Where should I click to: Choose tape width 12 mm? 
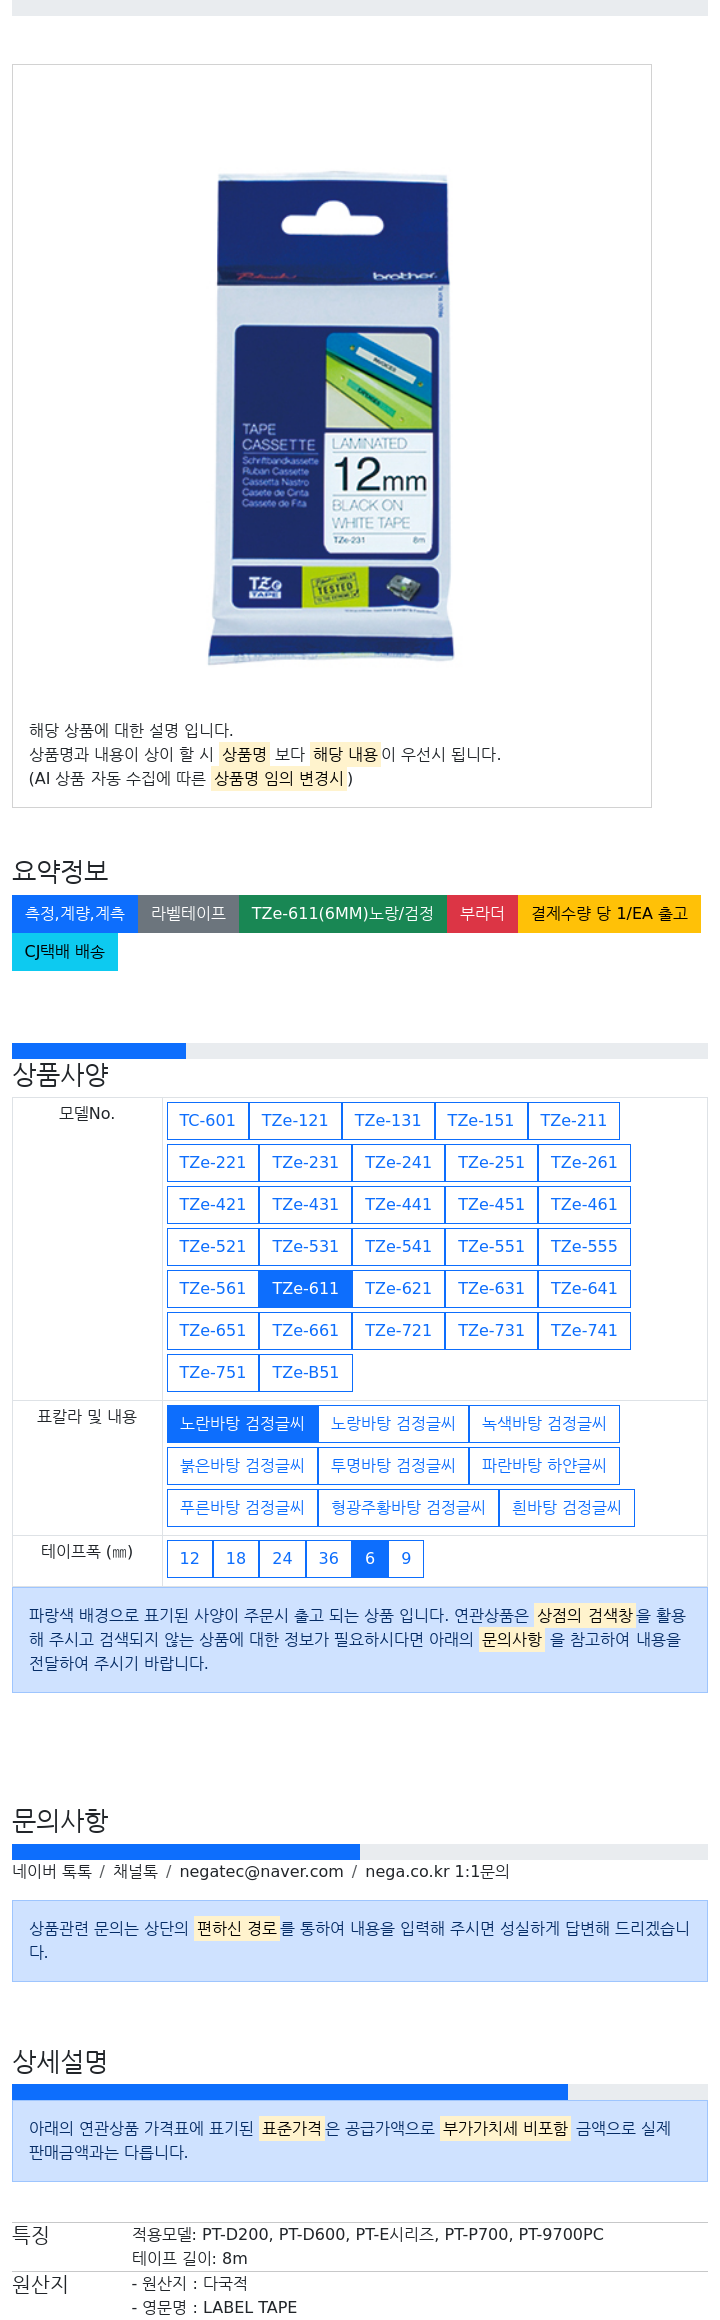[x=189, y=1559]
